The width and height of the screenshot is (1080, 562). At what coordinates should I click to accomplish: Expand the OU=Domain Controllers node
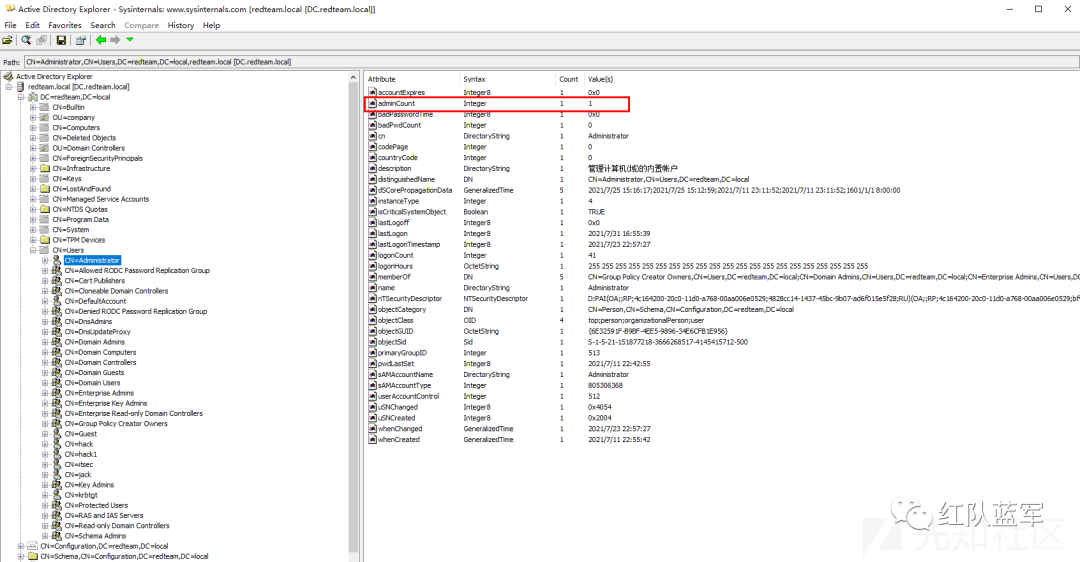(32, 148)
